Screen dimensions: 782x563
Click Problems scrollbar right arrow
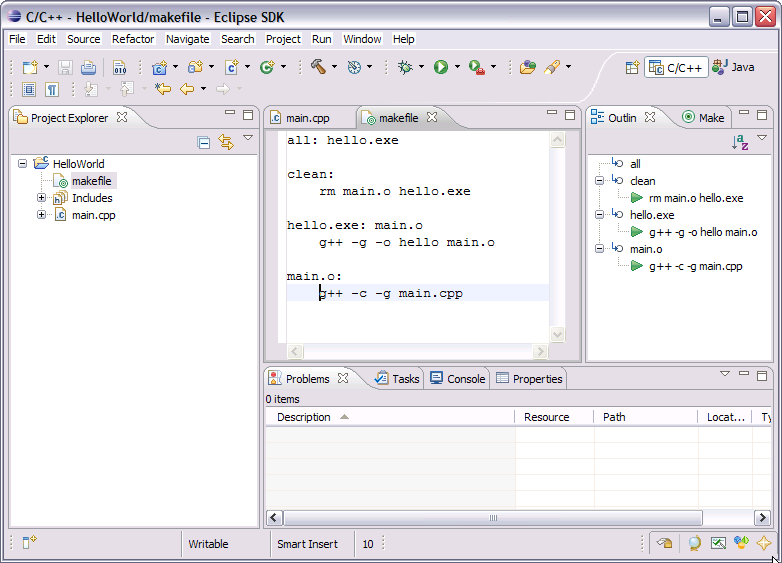762,518
